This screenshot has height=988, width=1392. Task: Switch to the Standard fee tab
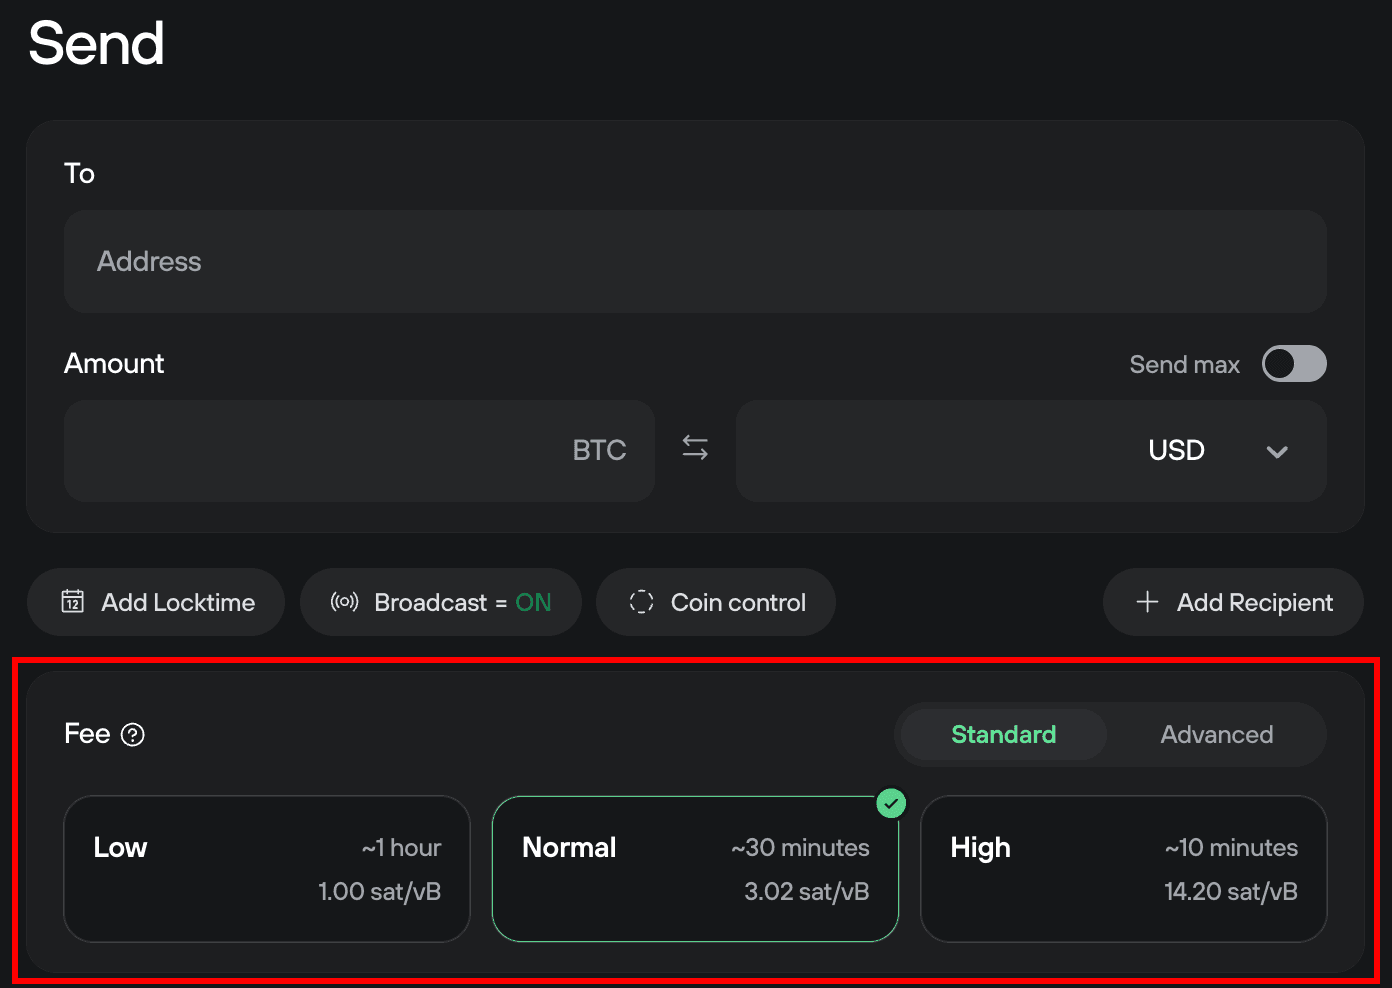1003,735
